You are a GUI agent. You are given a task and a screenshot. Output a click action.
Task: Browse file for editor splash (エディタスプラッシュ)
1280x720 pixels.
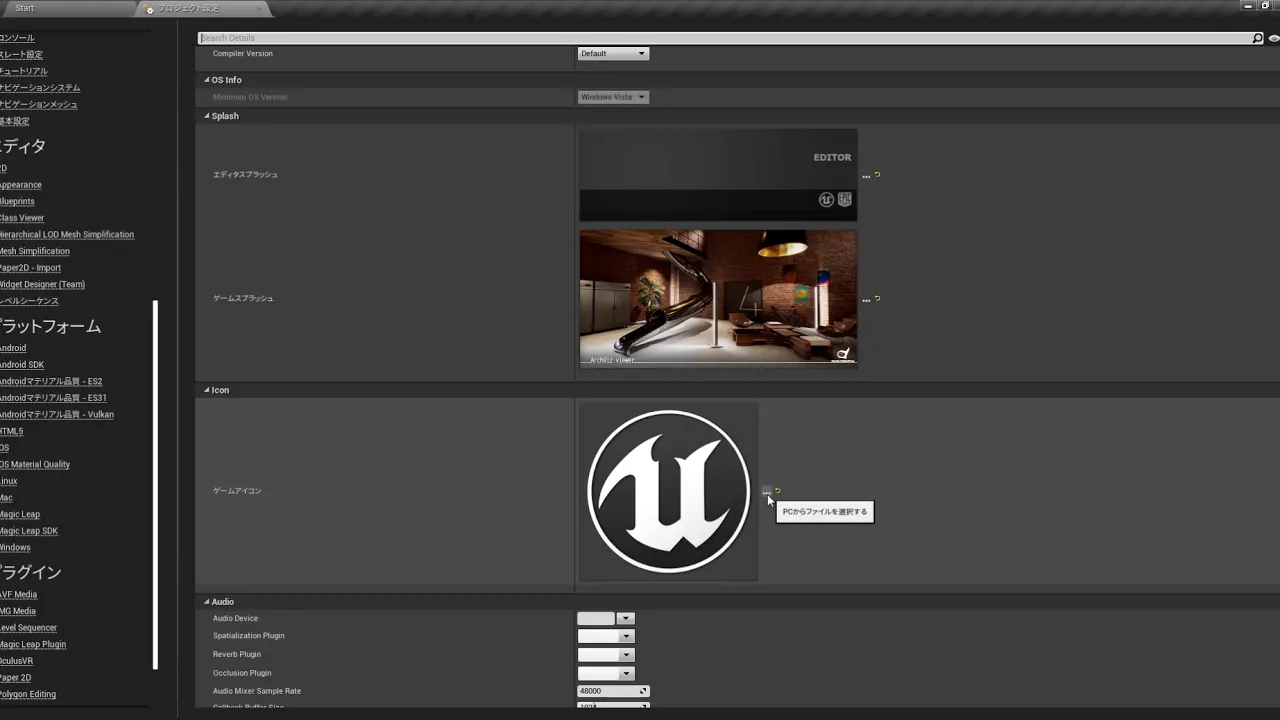[866, 177]
